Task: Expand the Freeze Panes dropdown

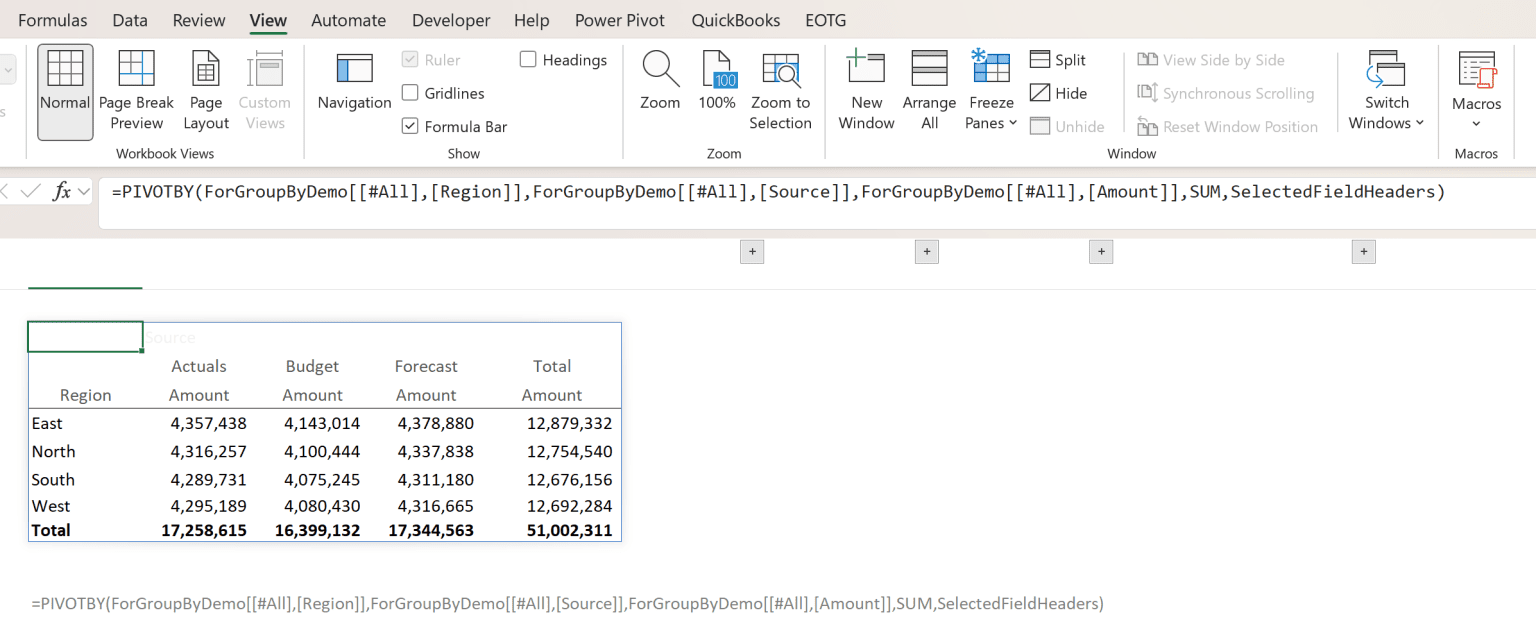Action: coord(991,89)
